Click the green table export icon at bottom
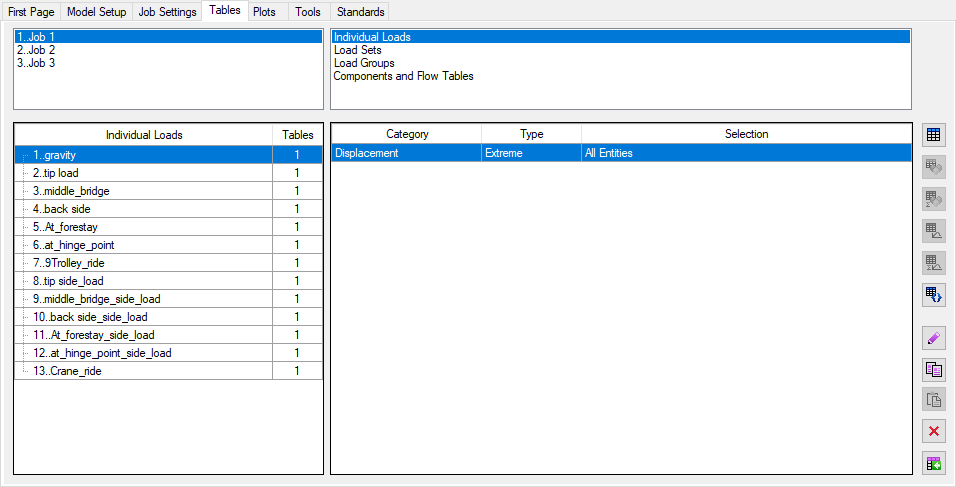The image size is (956, 487). click(934, 463)
